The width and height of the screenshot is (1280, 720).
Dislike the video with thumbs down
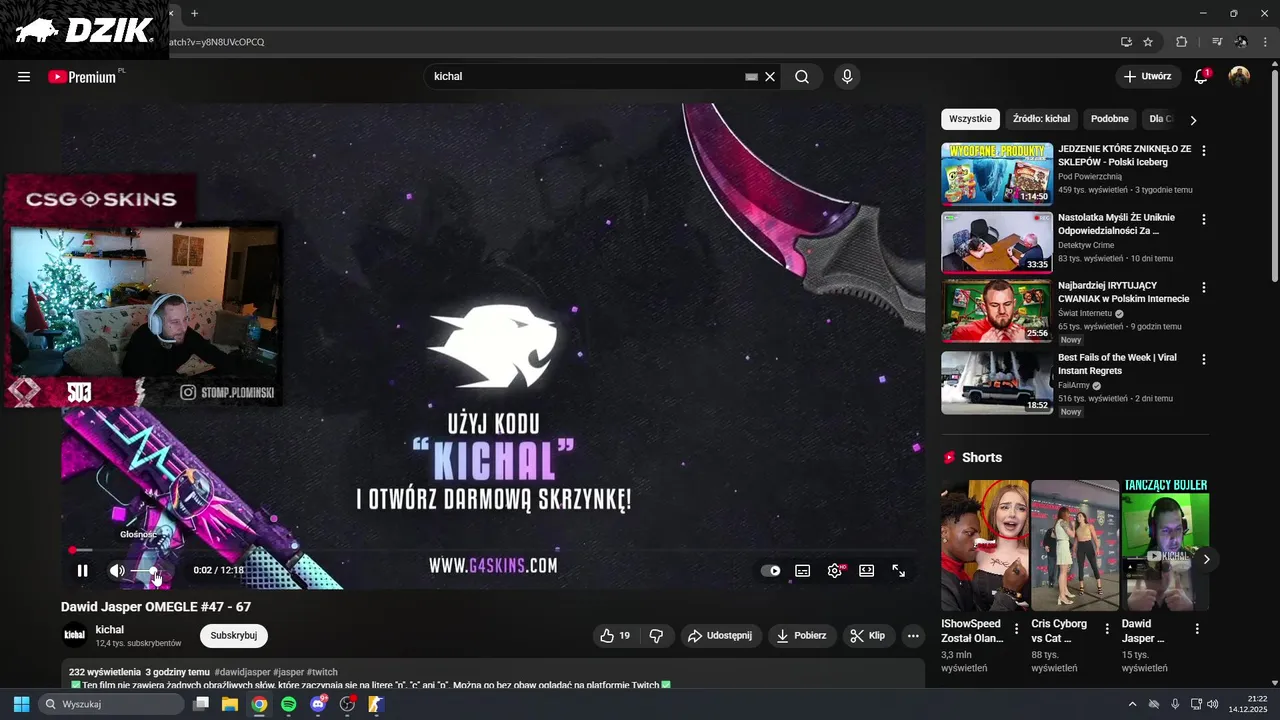657,635
